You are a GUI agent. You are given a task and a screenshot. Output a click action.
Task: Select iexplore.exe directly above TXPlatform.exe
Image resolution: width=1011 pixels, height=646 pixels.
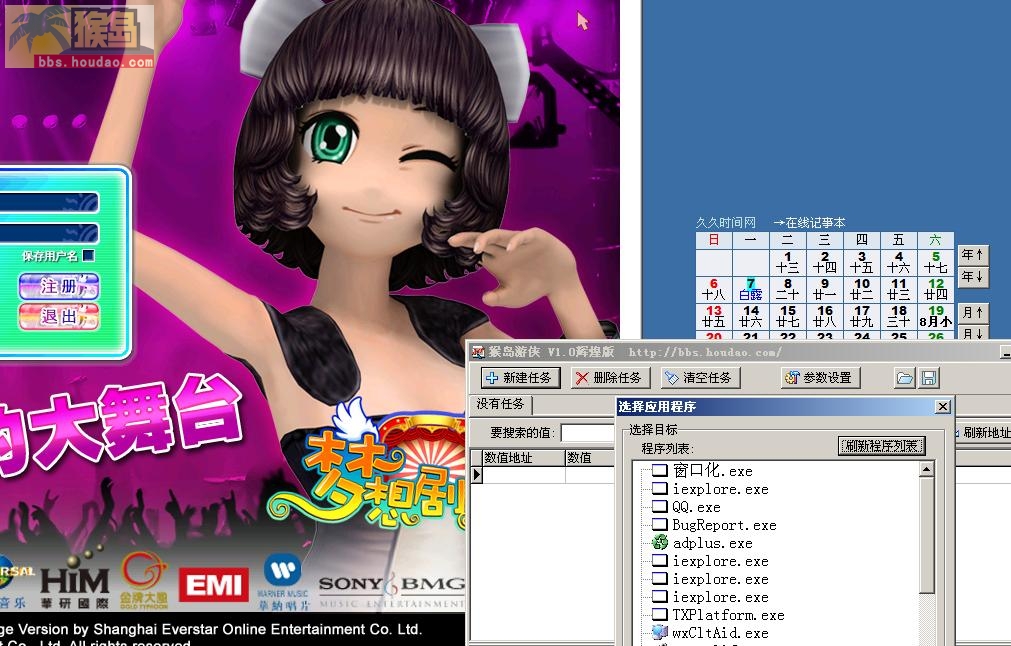(720, 597)
